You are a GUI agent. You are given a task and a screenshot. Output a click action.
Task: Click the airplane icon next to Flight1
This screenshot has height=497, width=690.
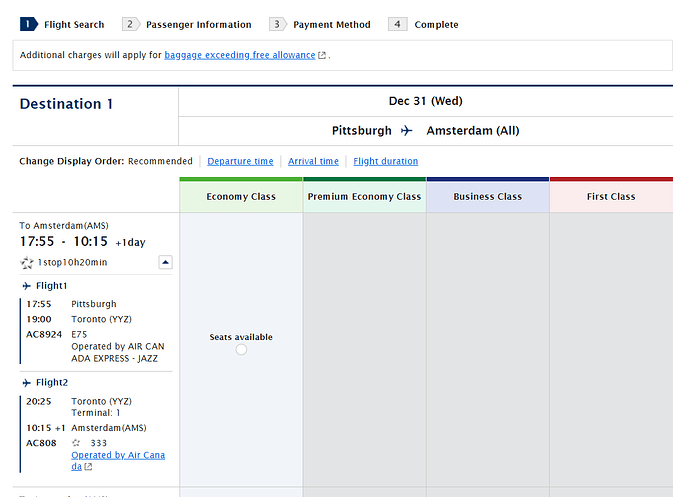(27, 286)
